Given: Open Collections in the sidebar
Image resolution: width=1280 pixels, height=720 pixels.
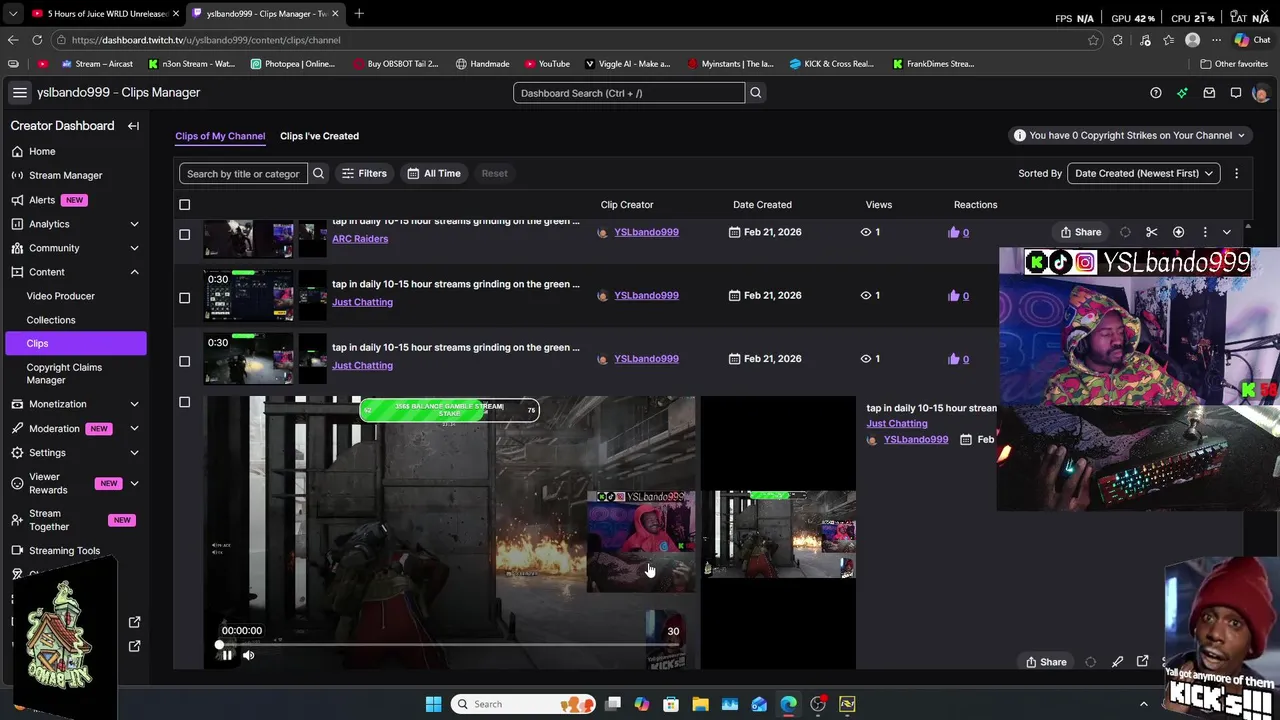Looking at the screenshot, I should pos(51,320).
